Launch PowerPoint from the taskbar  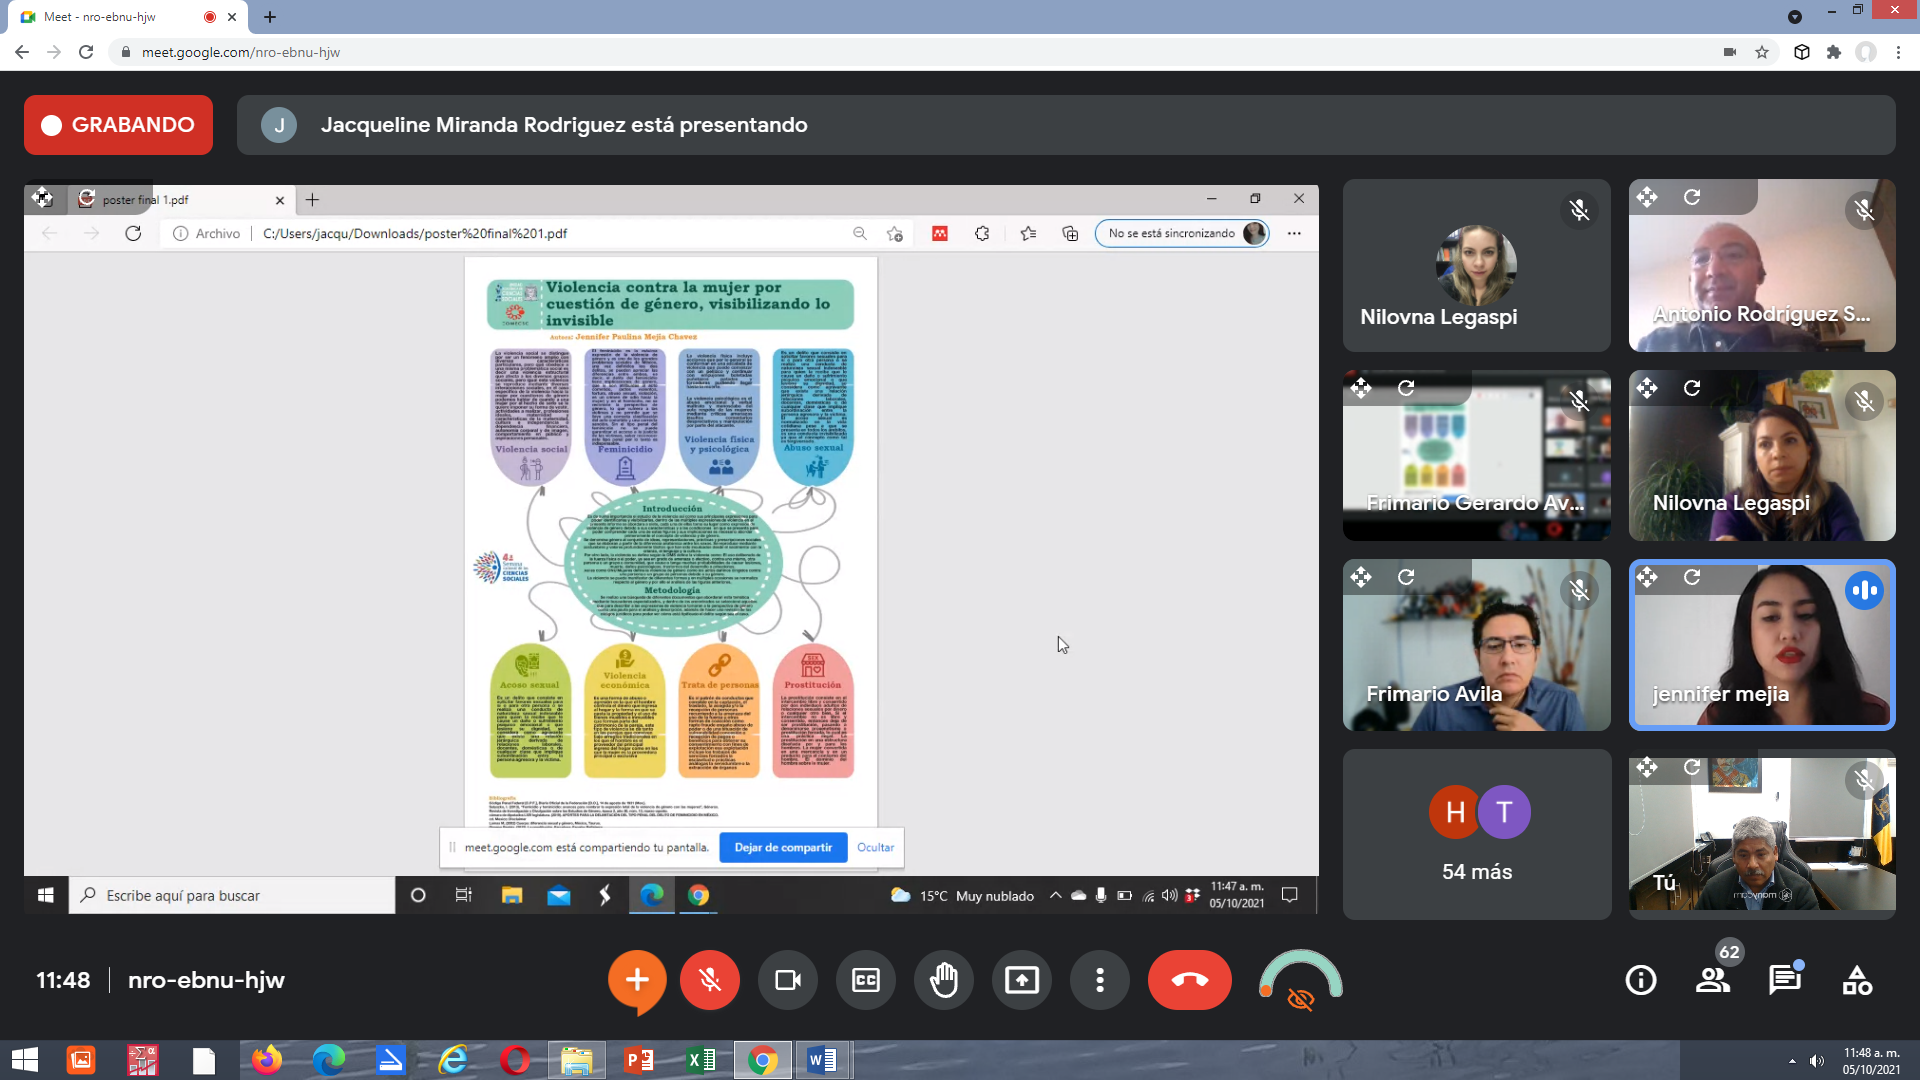[x=638, y=1060]
